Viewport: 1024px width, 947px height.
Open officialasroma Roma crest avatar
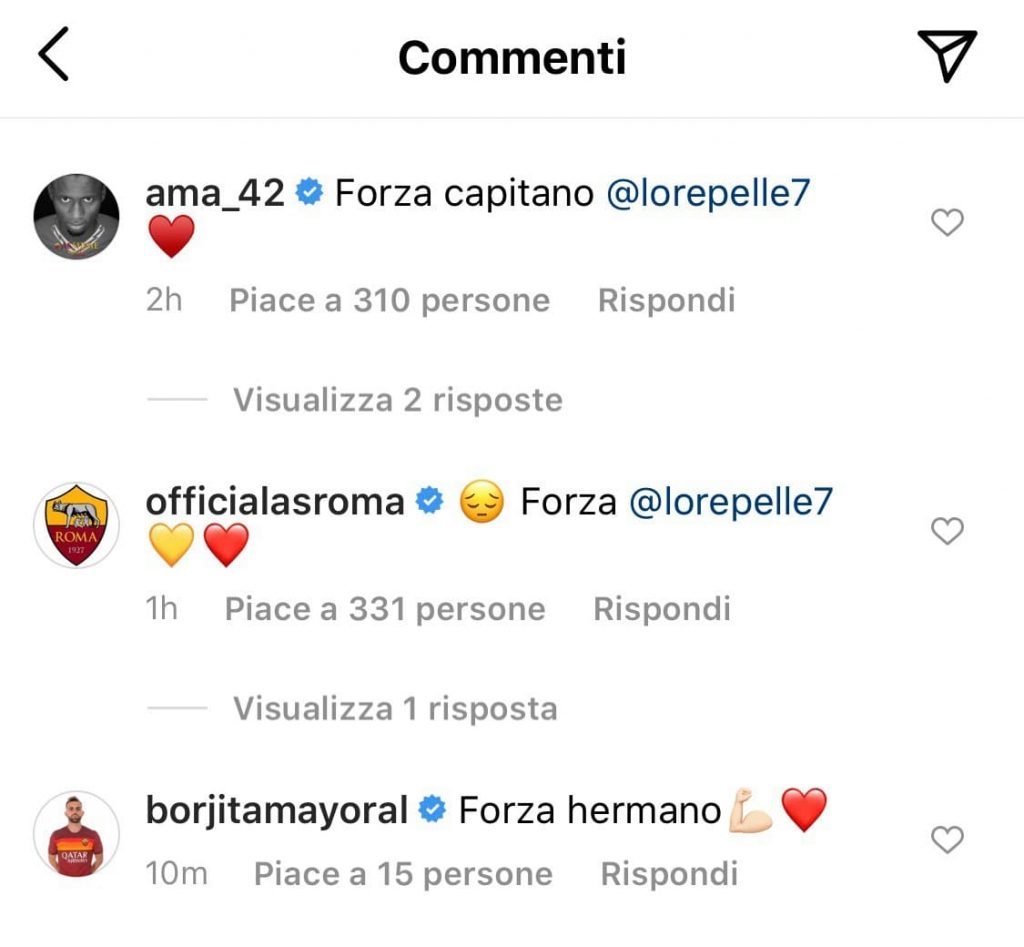tap(76, 525)
